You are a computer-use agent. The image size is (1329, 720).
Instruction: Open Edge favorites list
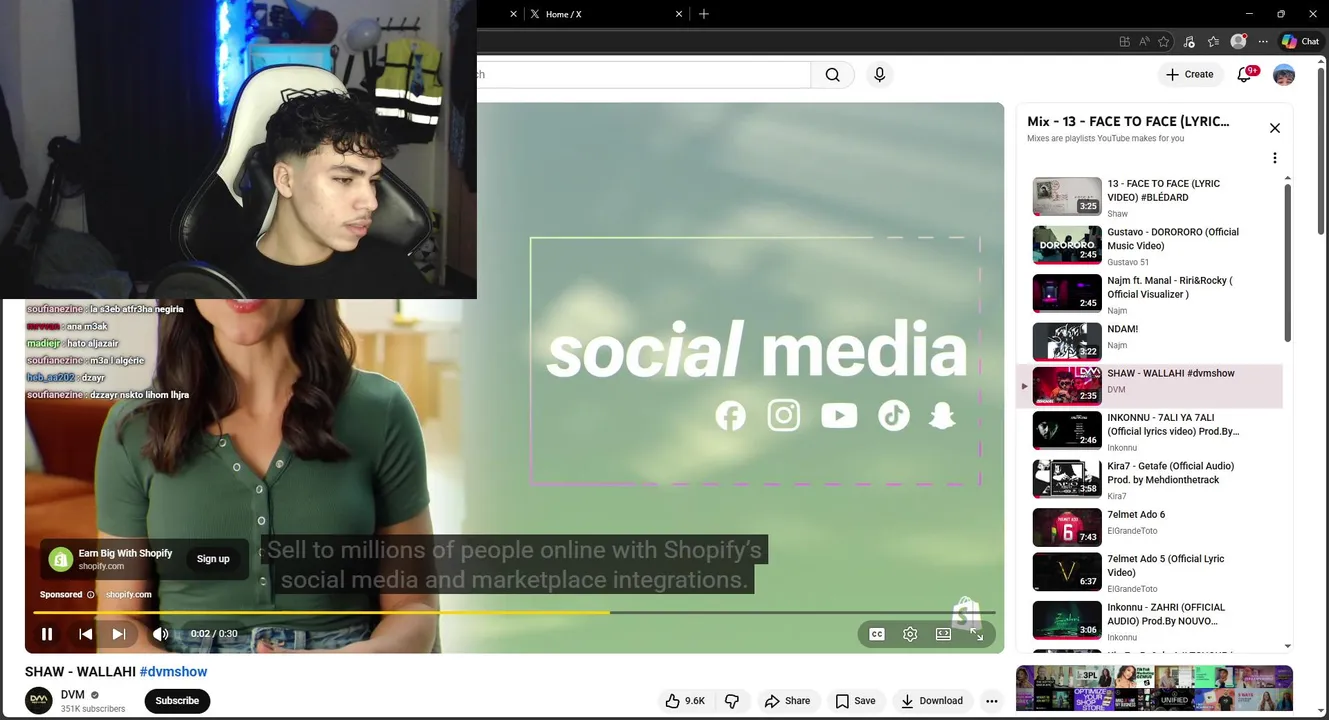click(x=1213, y=41)
